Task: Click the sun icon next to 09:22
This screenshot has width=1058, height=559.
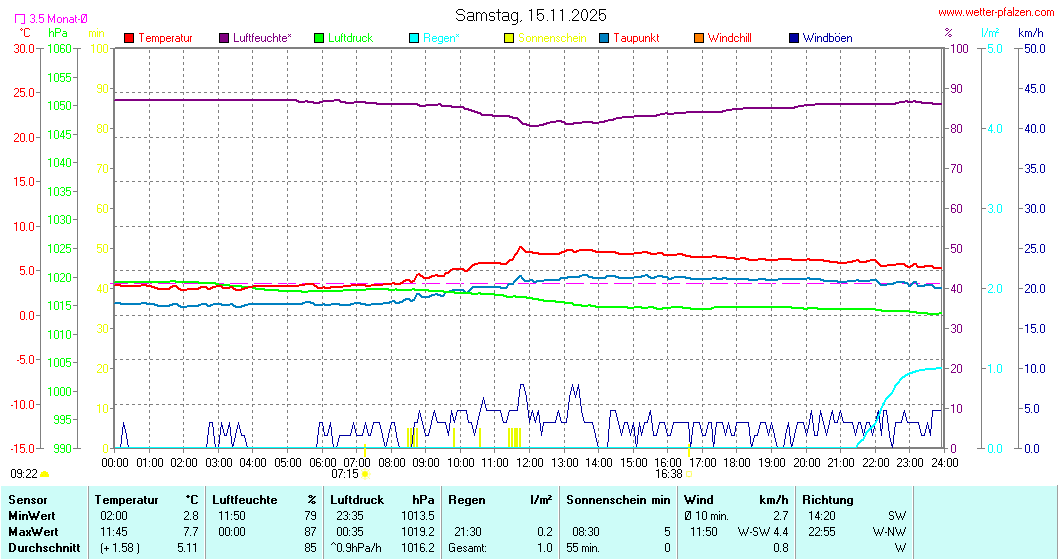Action: coord(45,474)
